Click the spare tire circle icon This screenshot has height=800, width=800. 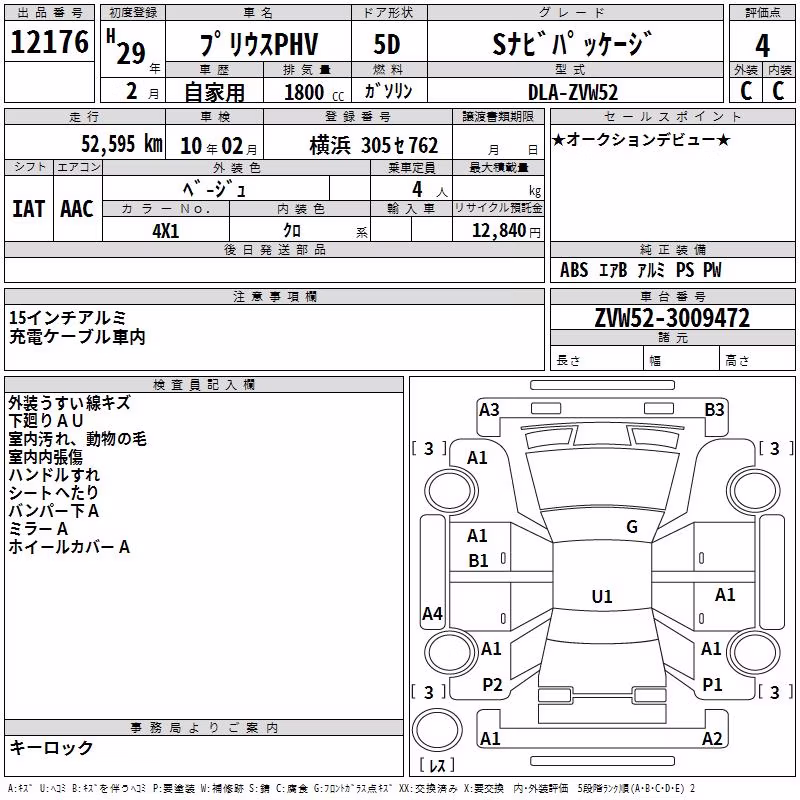(x=437, y=730)
